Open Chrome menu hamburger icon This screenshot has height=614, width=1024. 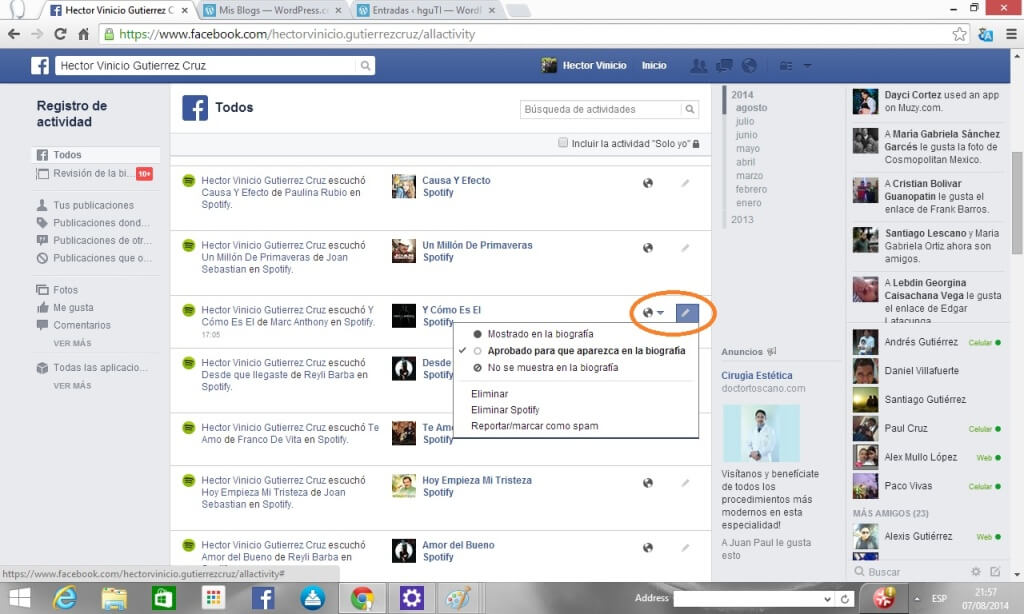(x=1011, y=34)
